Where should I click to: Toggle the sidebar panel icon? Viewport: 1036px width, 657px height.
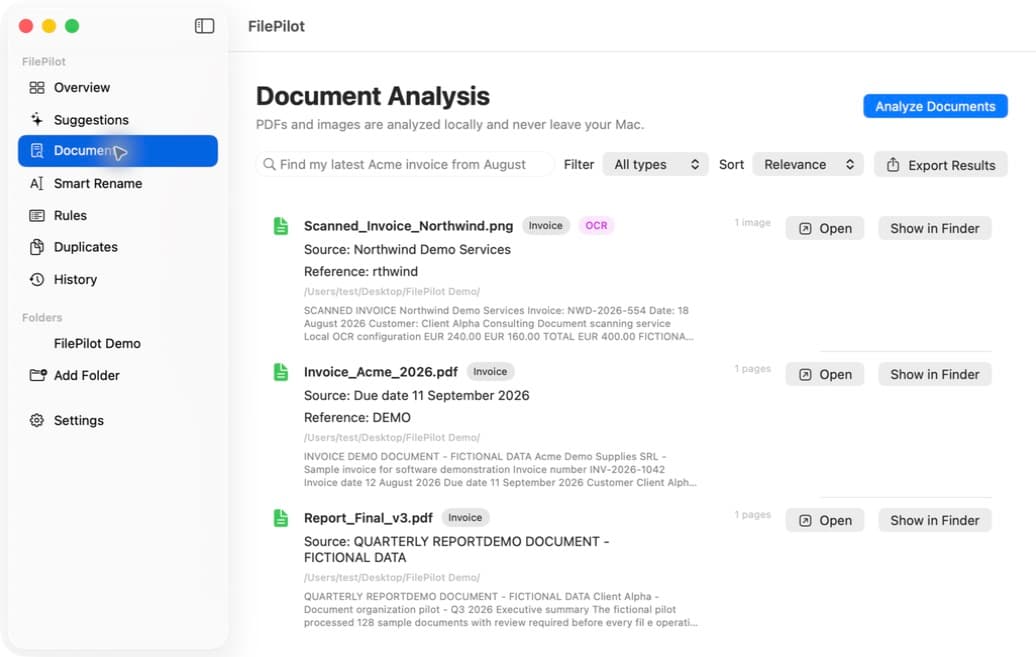[x=204, y=26]
